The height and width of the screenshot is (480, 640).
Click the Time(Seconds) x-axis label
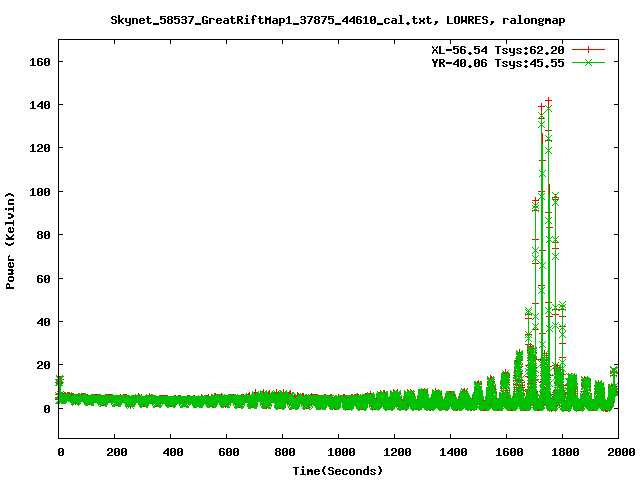click(x=338, y=471)
